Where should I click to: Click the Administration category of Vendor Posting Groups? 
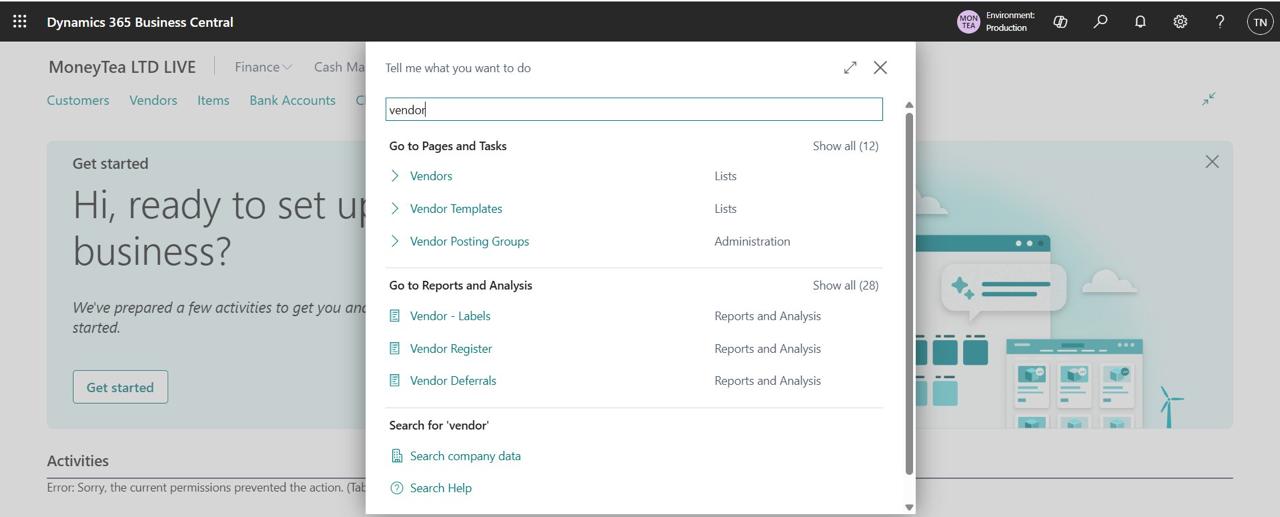[x=752, y=241]
